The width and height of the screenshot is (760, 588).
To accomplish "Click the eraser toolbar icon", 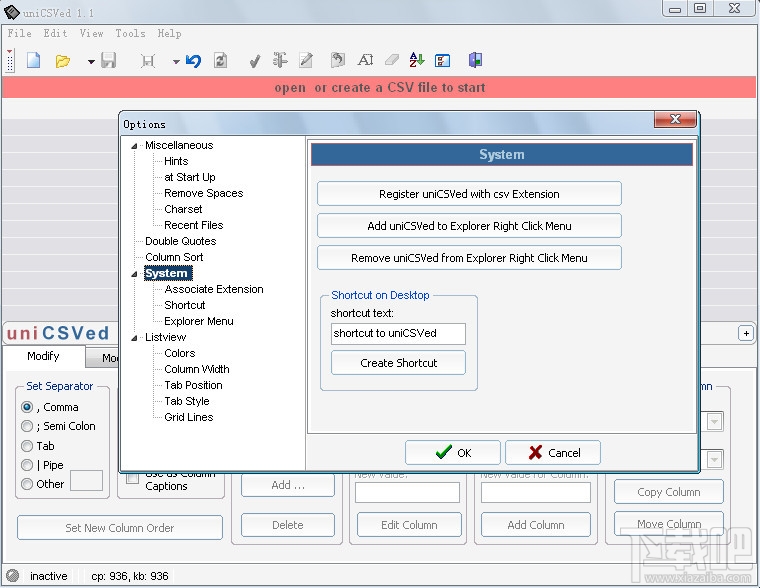I will 392,60.
